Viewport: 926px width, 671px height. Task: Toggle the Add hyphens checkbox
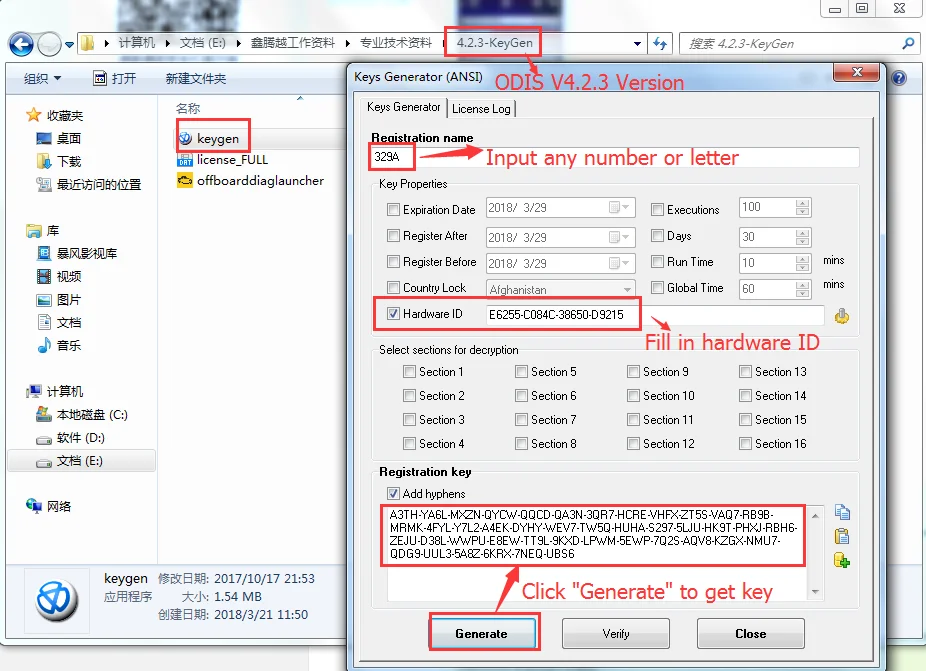point(393,493)
